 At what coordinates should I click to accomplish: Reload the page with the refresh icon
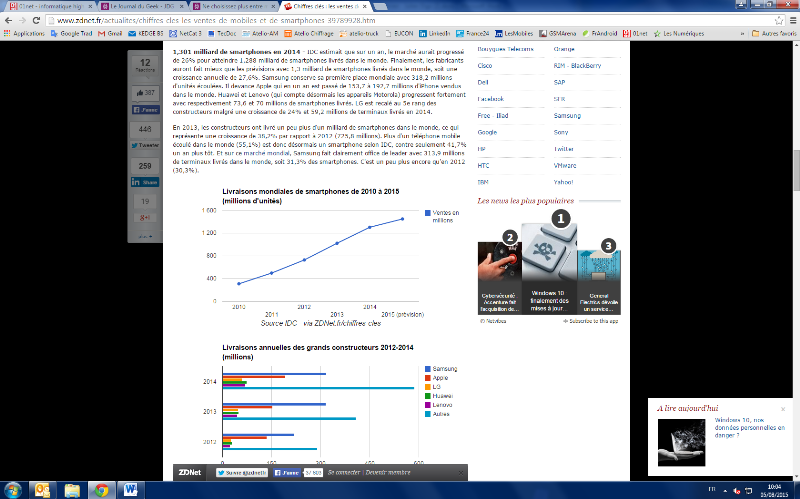(x=36, y=20)
